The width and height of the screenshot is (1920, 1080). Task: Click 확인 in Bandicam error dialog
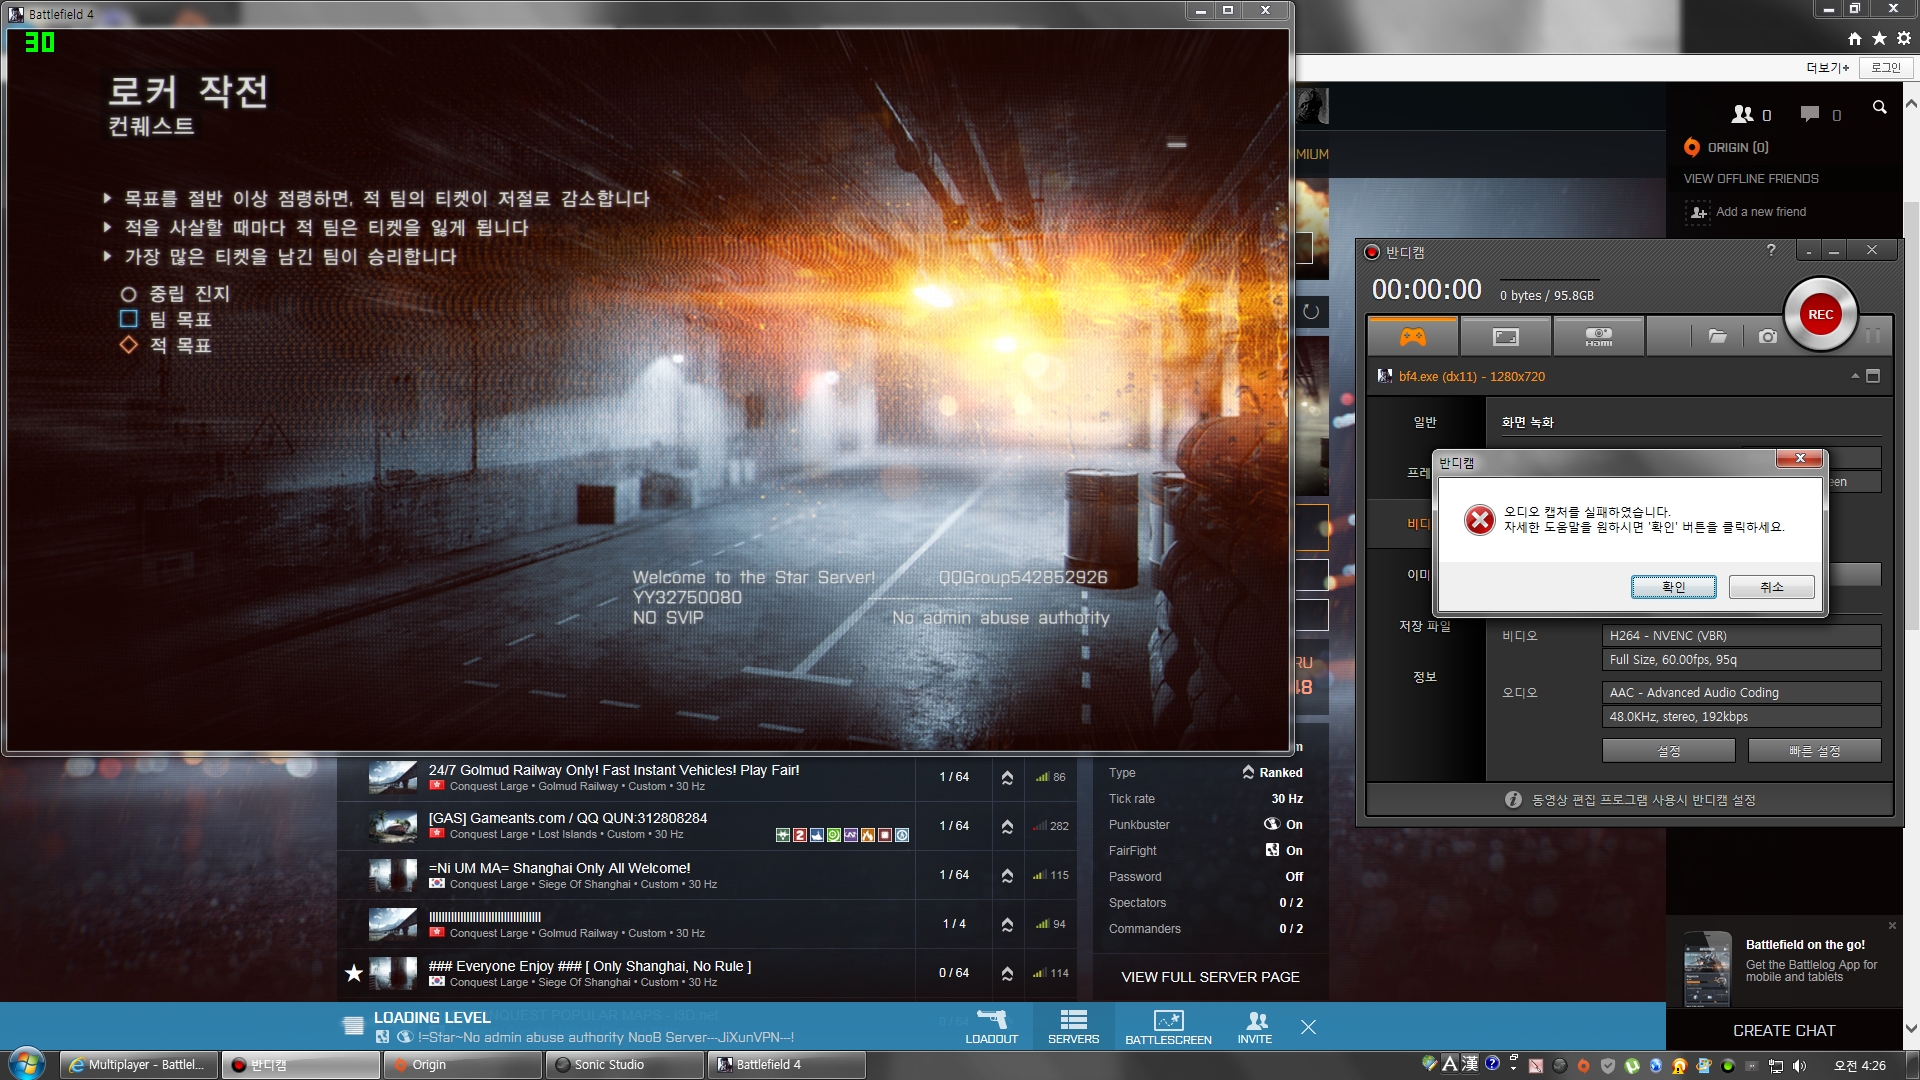point(1673,587)
